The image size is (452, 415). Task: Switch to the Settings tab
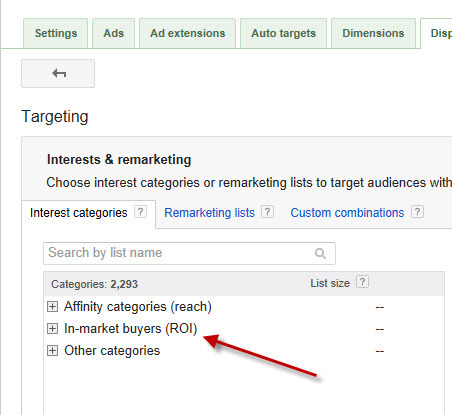pos(56,33)
